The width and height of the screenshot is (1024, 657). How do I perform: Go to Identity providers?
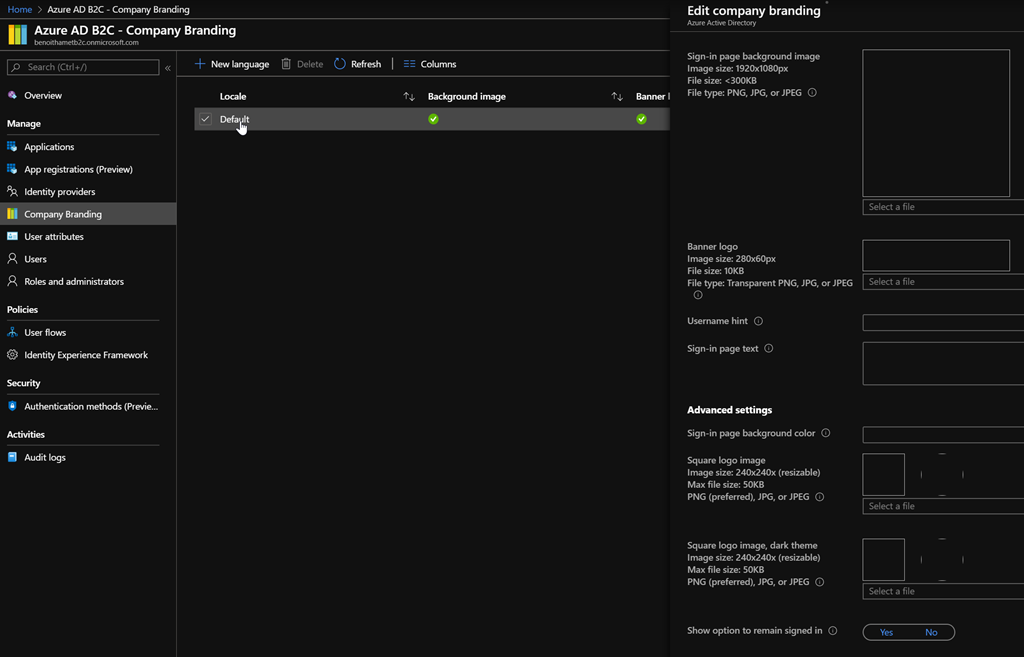tap(59, 191)
